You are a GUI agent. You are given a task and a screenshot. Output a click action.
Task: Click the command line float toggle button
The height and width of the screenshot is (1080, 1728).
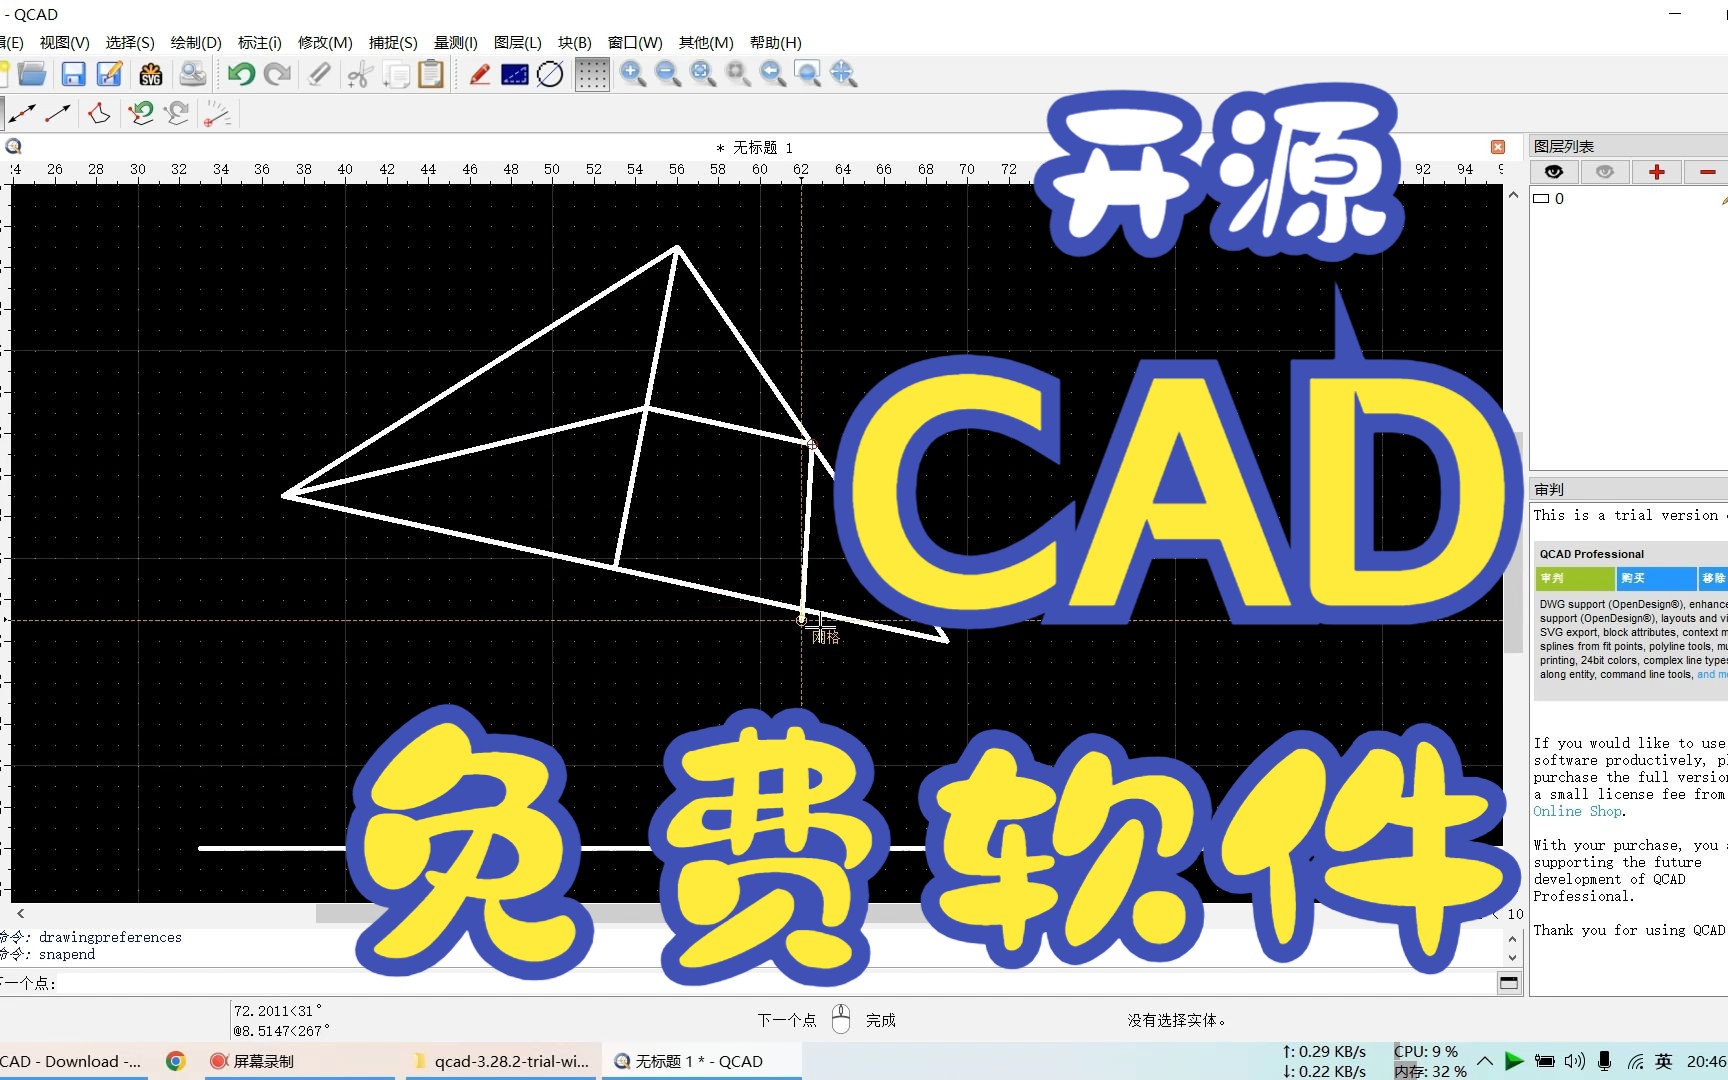1509,983
